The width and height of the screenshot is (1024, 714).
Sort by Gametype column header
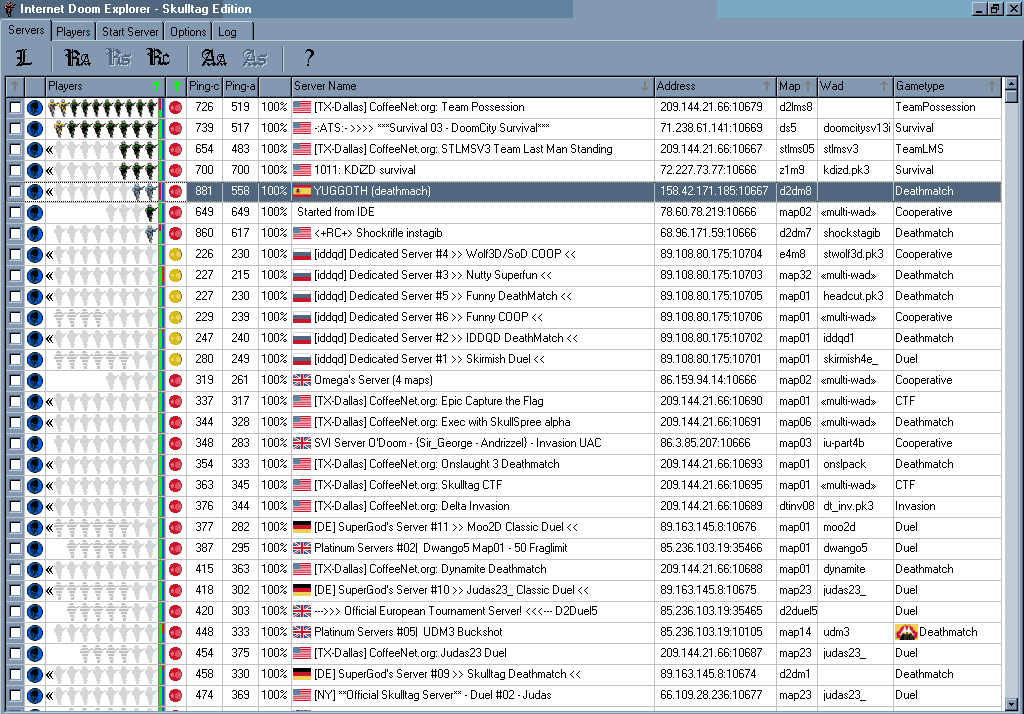947,86
